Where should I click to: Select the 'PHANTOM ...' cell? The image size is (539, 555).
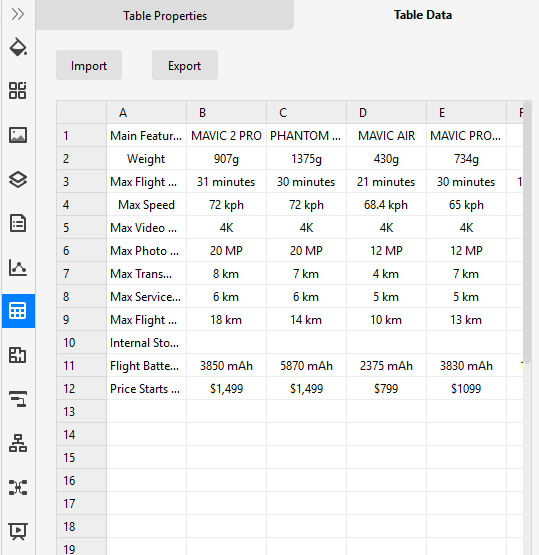pyautogui.click(x=306, y=136)
